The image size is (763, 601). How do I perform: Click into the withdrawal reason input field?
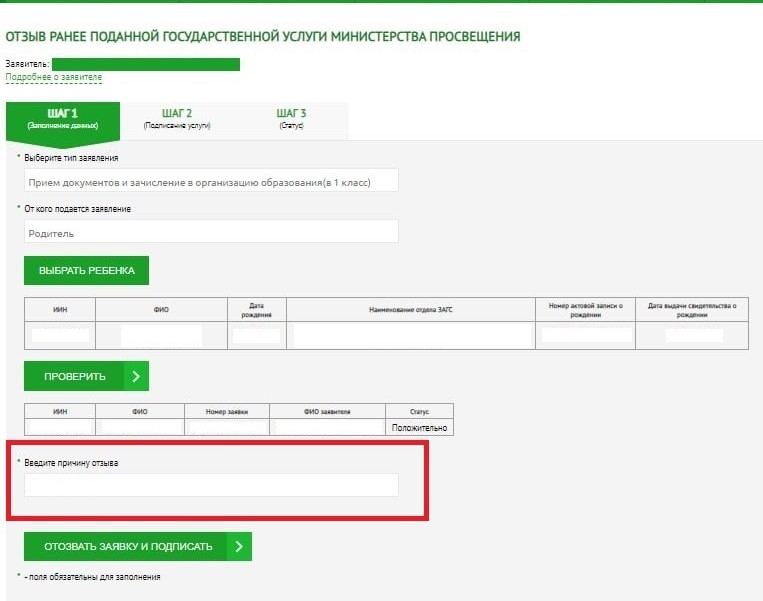tap(211, 485)
